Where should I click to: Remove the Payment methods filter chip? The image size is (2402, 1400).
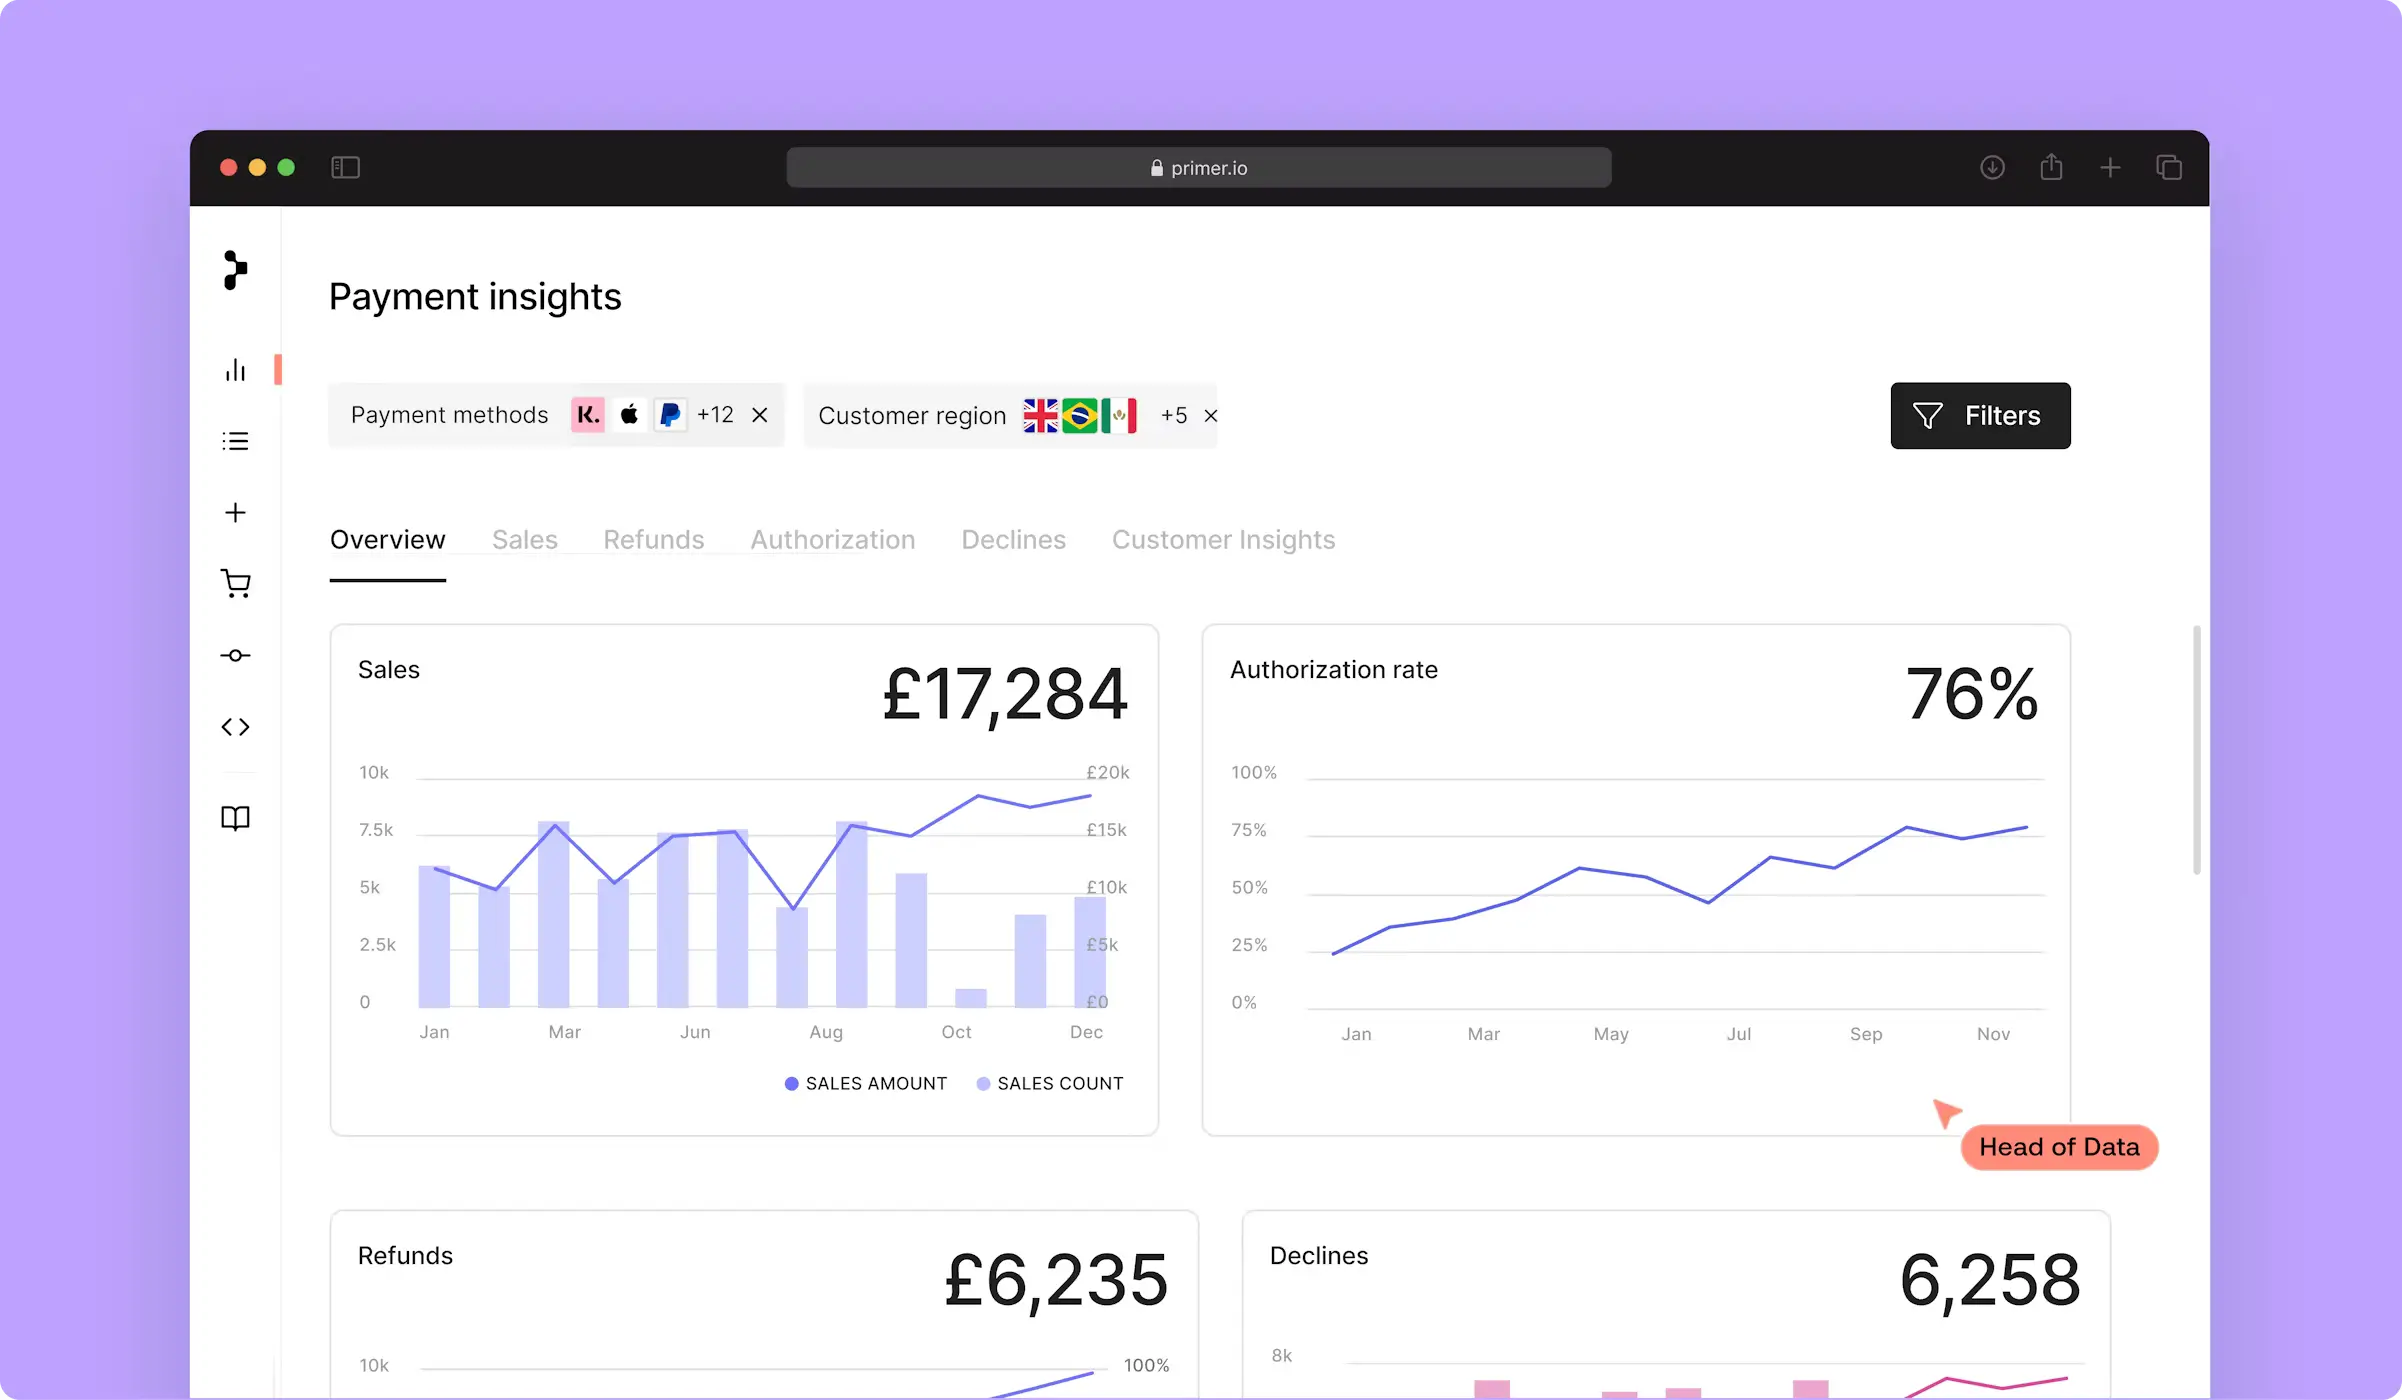click(x=760, y=415)
